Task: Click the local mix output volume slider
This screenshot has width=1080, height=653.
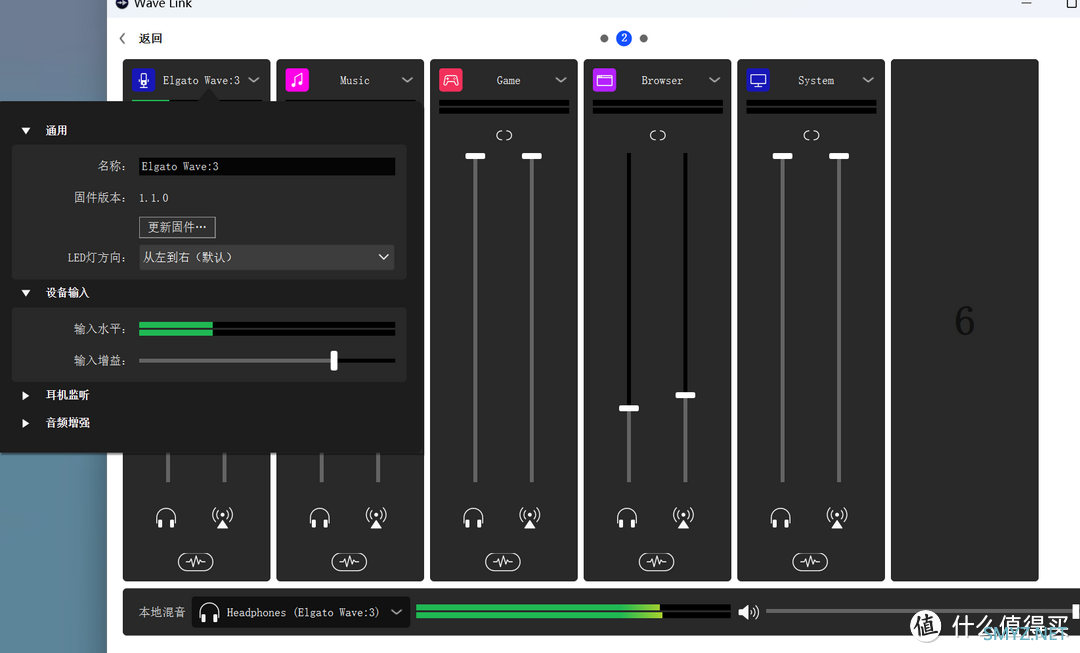Action: coord(922,611)
